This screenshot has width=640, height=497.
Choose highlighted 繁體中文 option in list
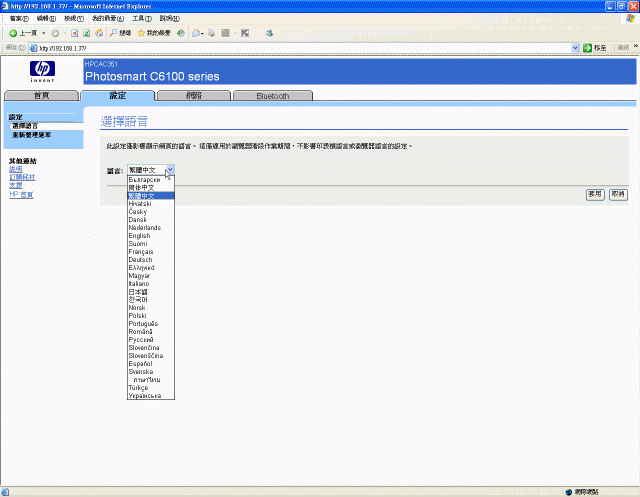click(x=151, y=196)
